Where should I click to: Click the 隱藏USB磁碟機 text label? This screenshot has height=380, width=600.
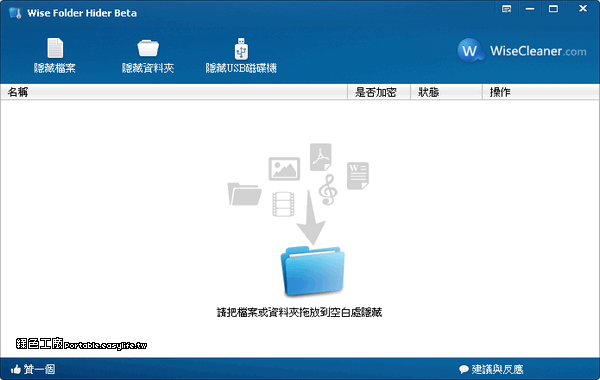[x=241, y=68]
